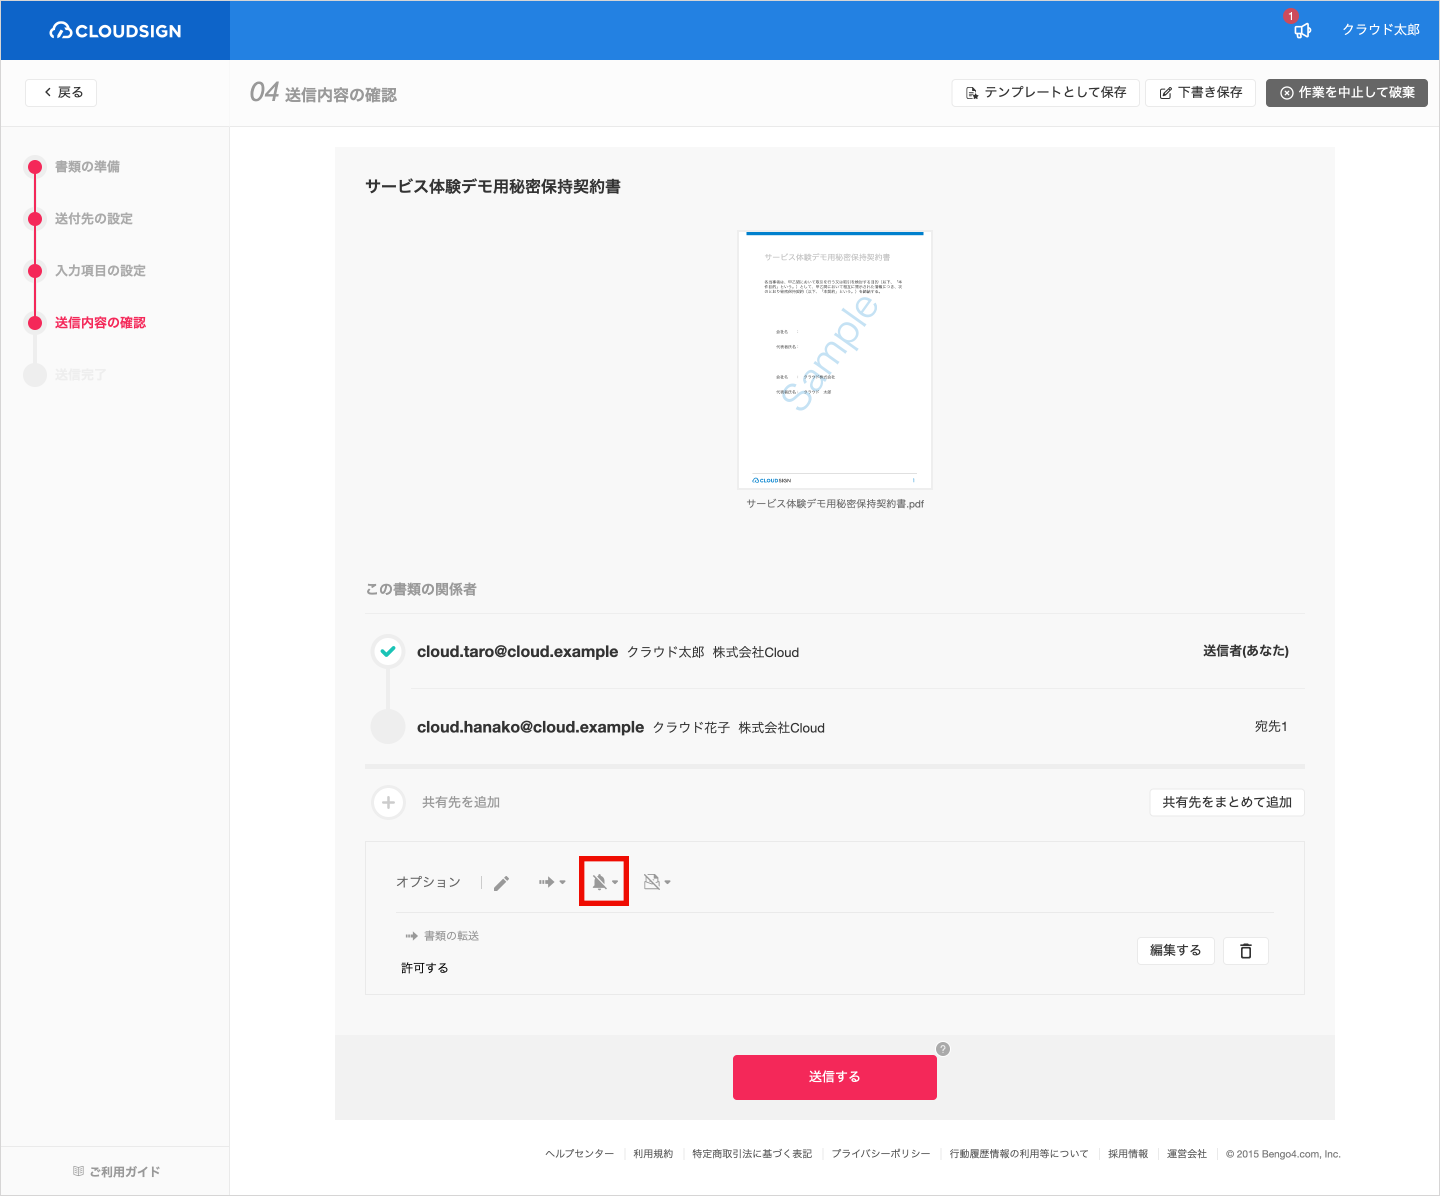Click document title サービス体験デモ用秘密保持契約書
Image resolution: width=1440 pixels, height=1196 pixels.
[493, 187]
